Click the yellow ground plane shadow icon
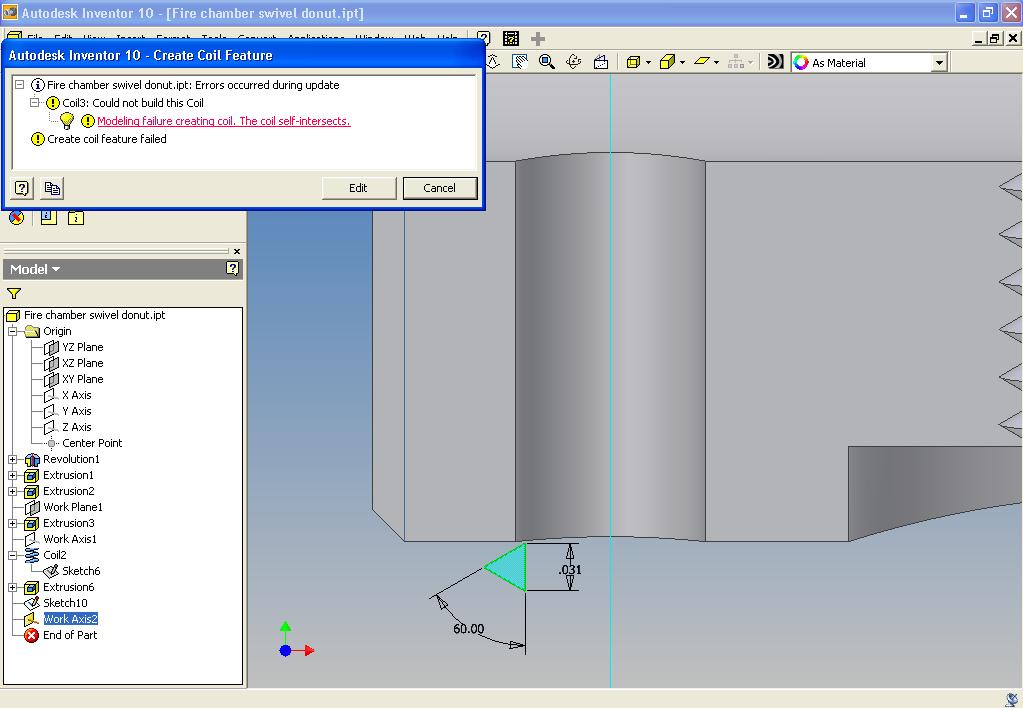Screen dimensions: 1023x708 coord(701,61)
